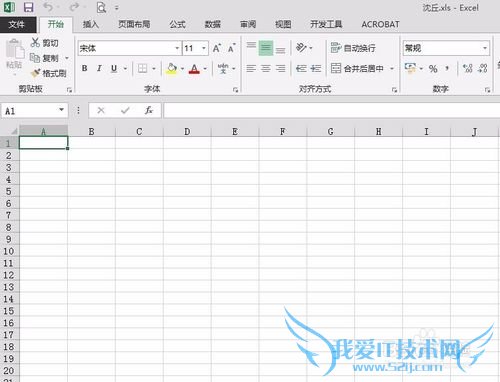Open font settings dialog launcher
The width and height of the screenshot is (500, 382).
235,90
